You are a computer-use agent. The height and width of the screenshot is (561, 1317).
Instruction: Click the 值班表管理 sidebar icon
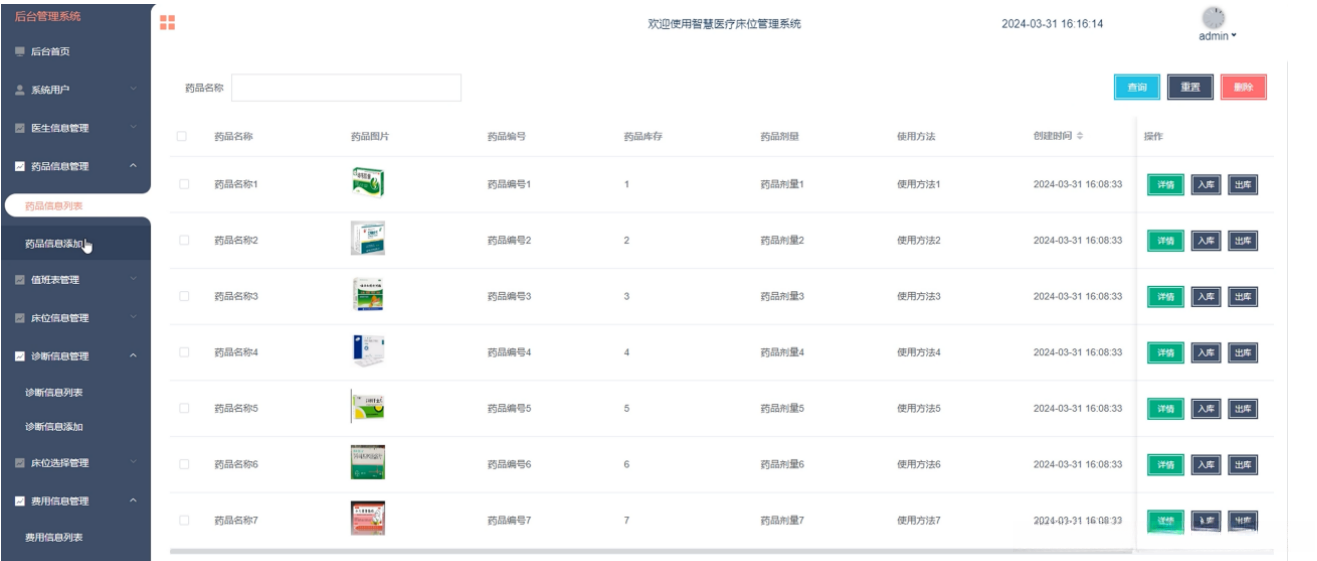tap(20, 280)
